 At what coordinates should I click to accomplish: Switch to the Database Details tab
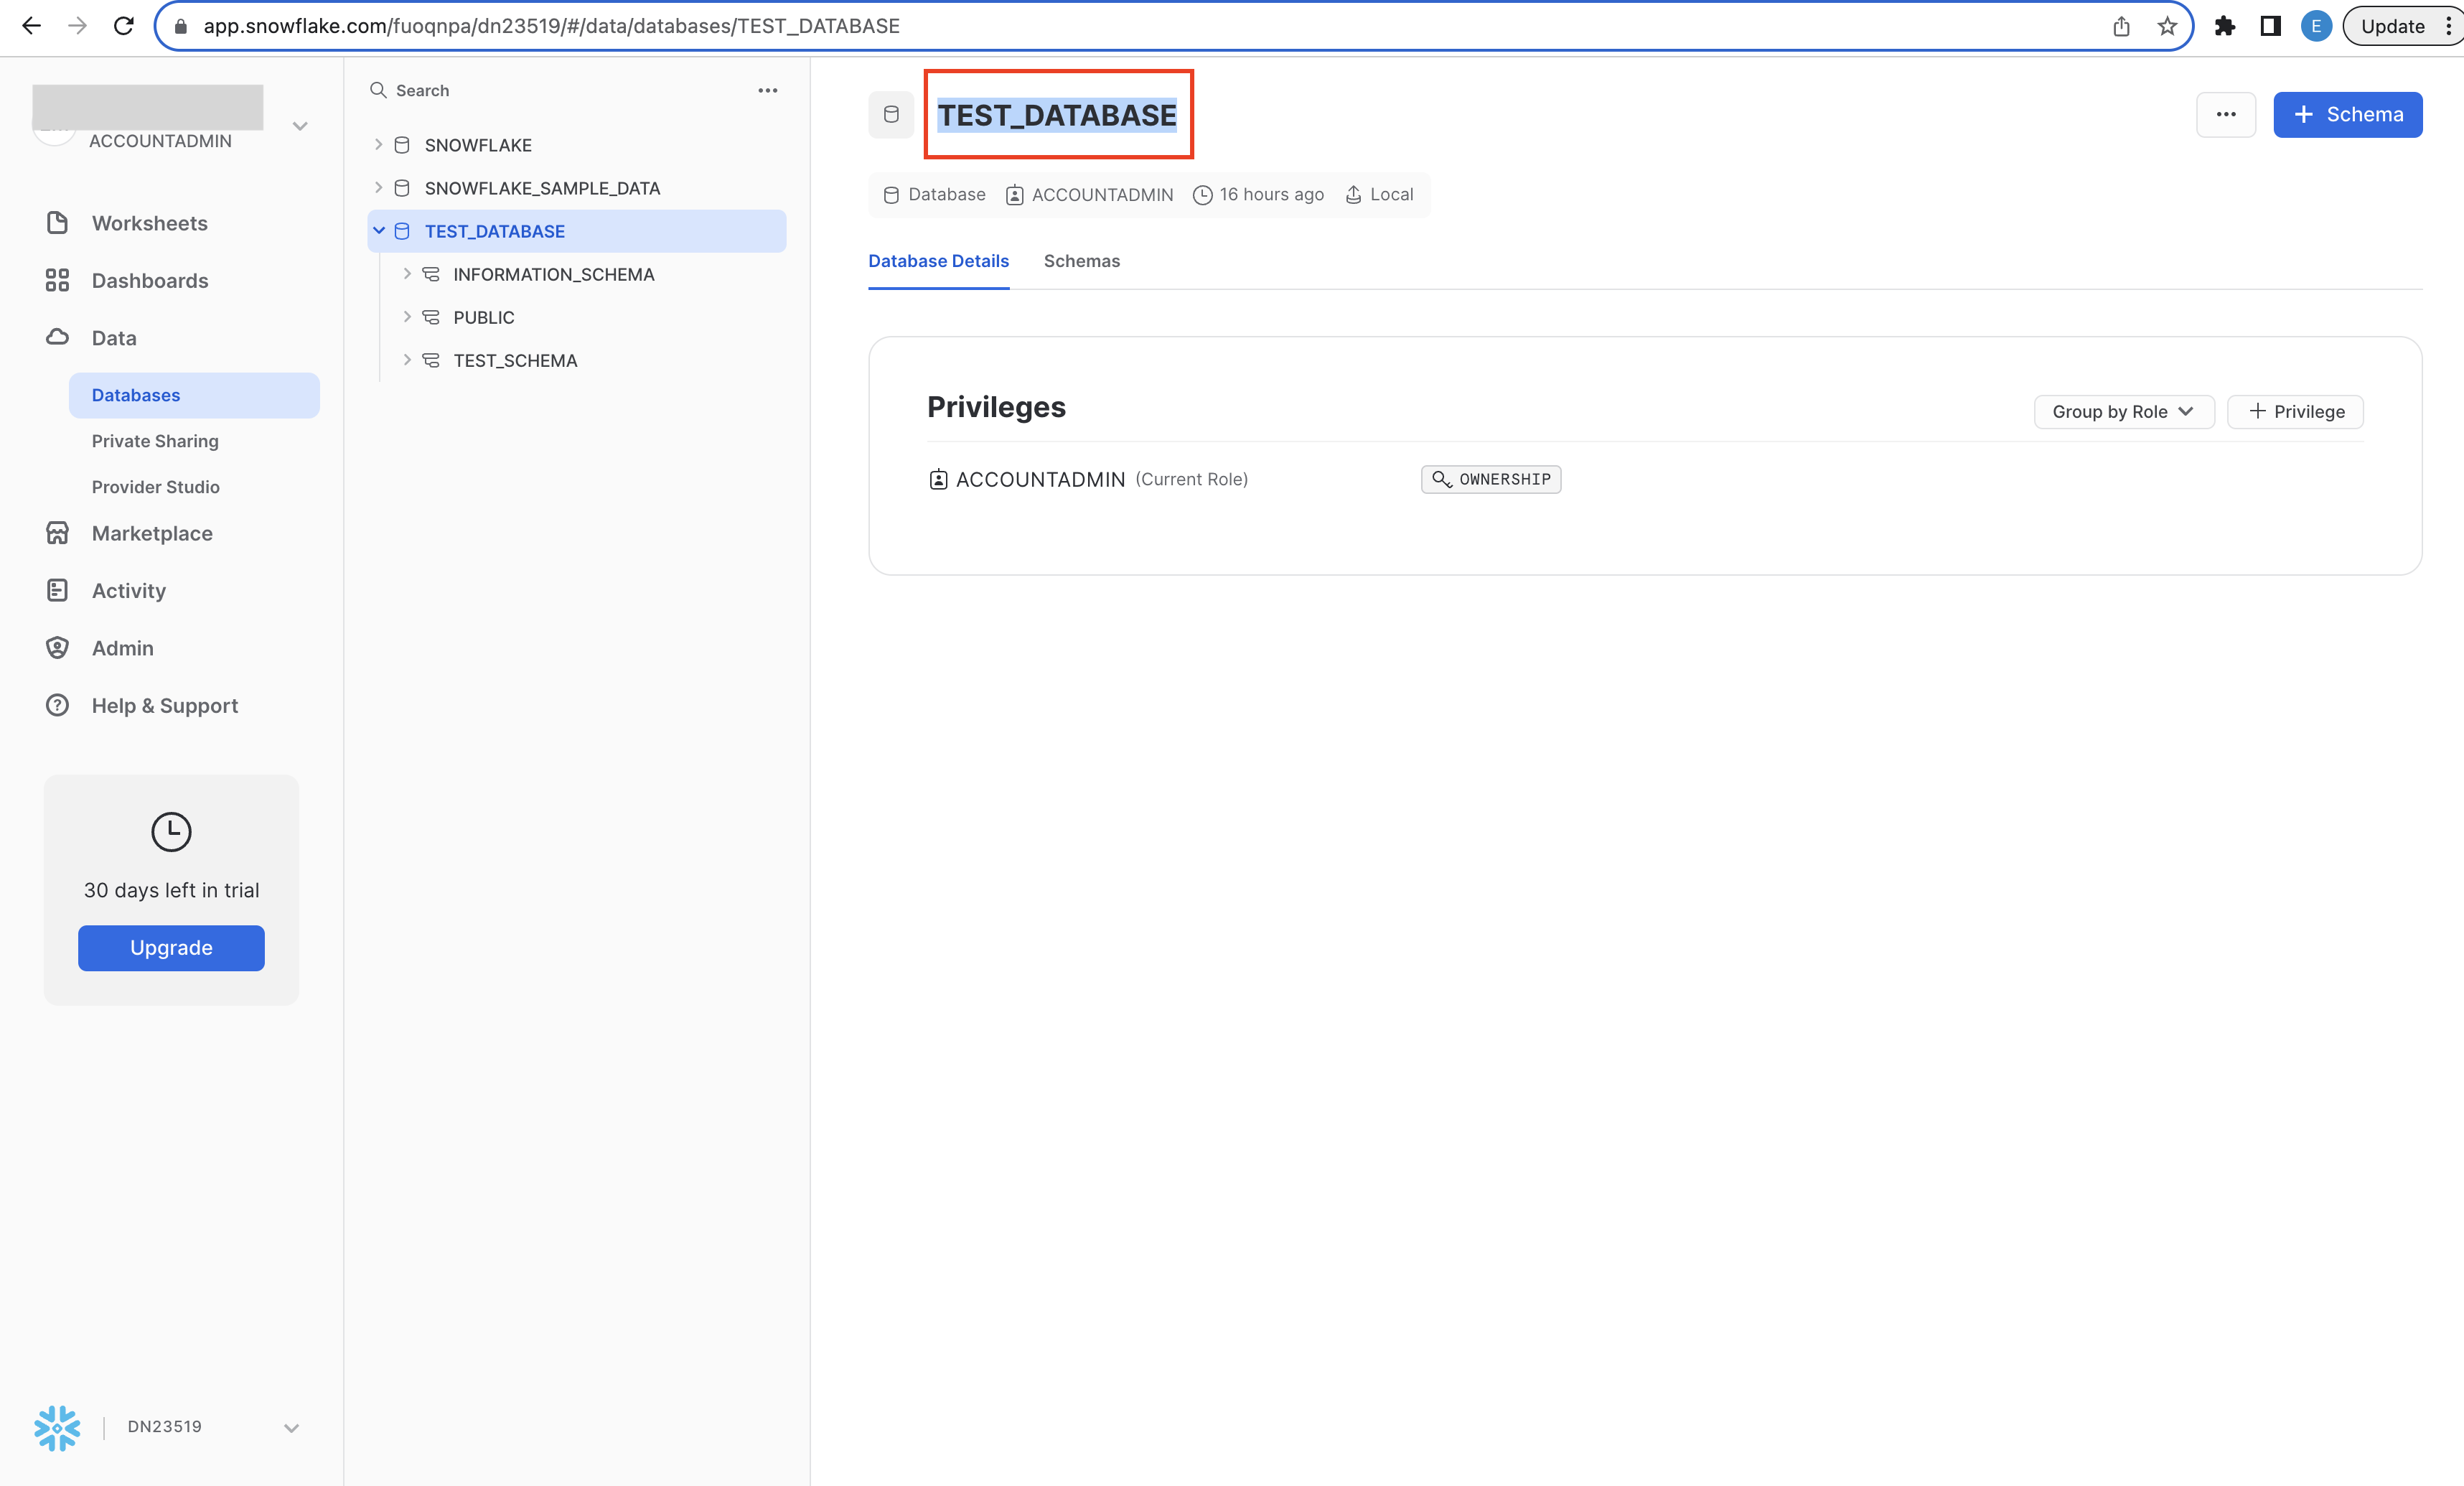tap(938, 262)
